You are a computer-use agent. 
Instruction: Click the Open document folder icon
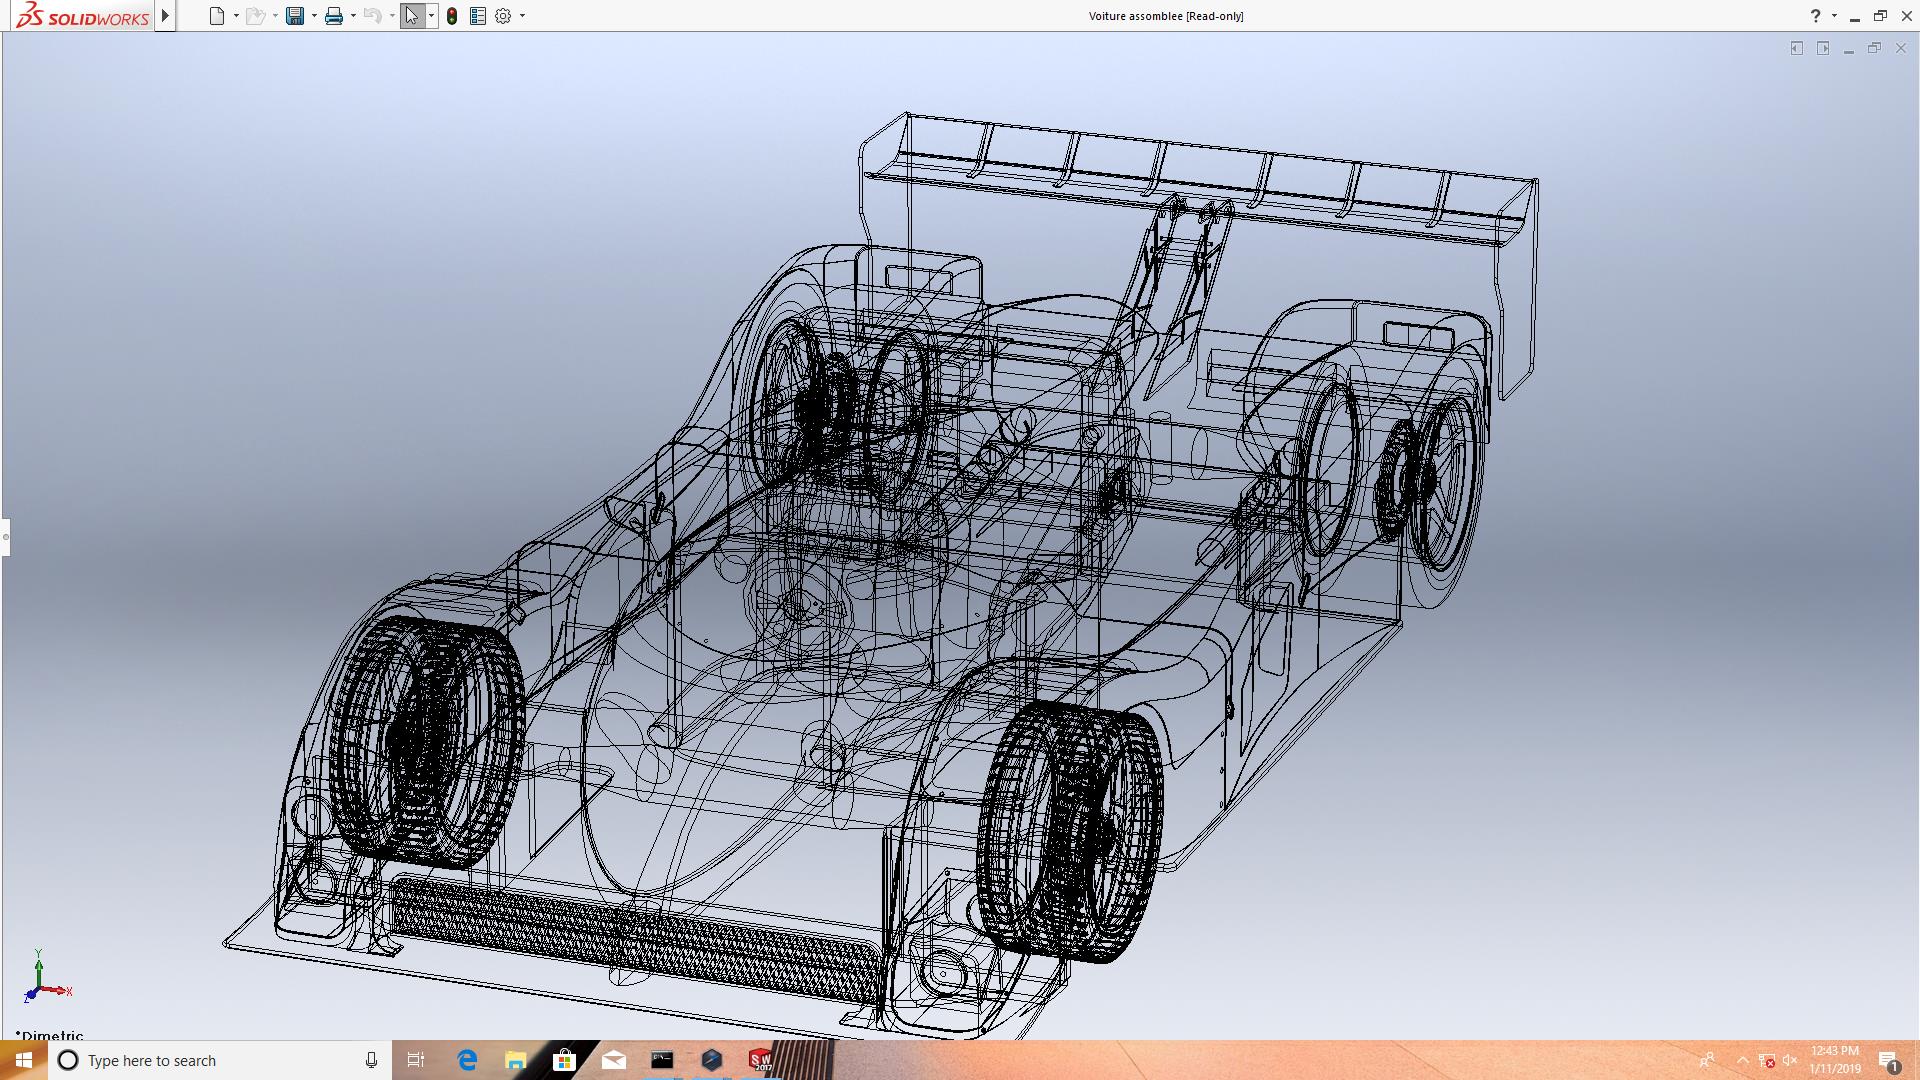255,16
